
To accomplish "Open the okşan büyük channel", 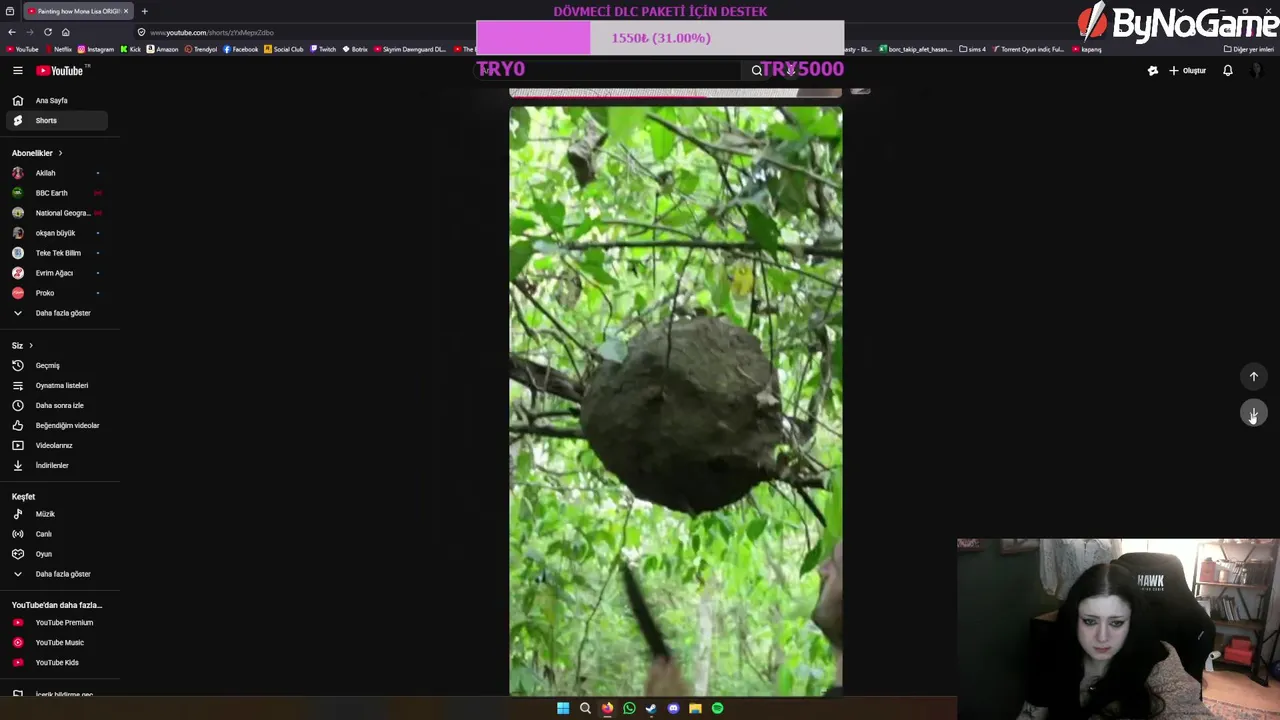I will click(x=56, y=233).
